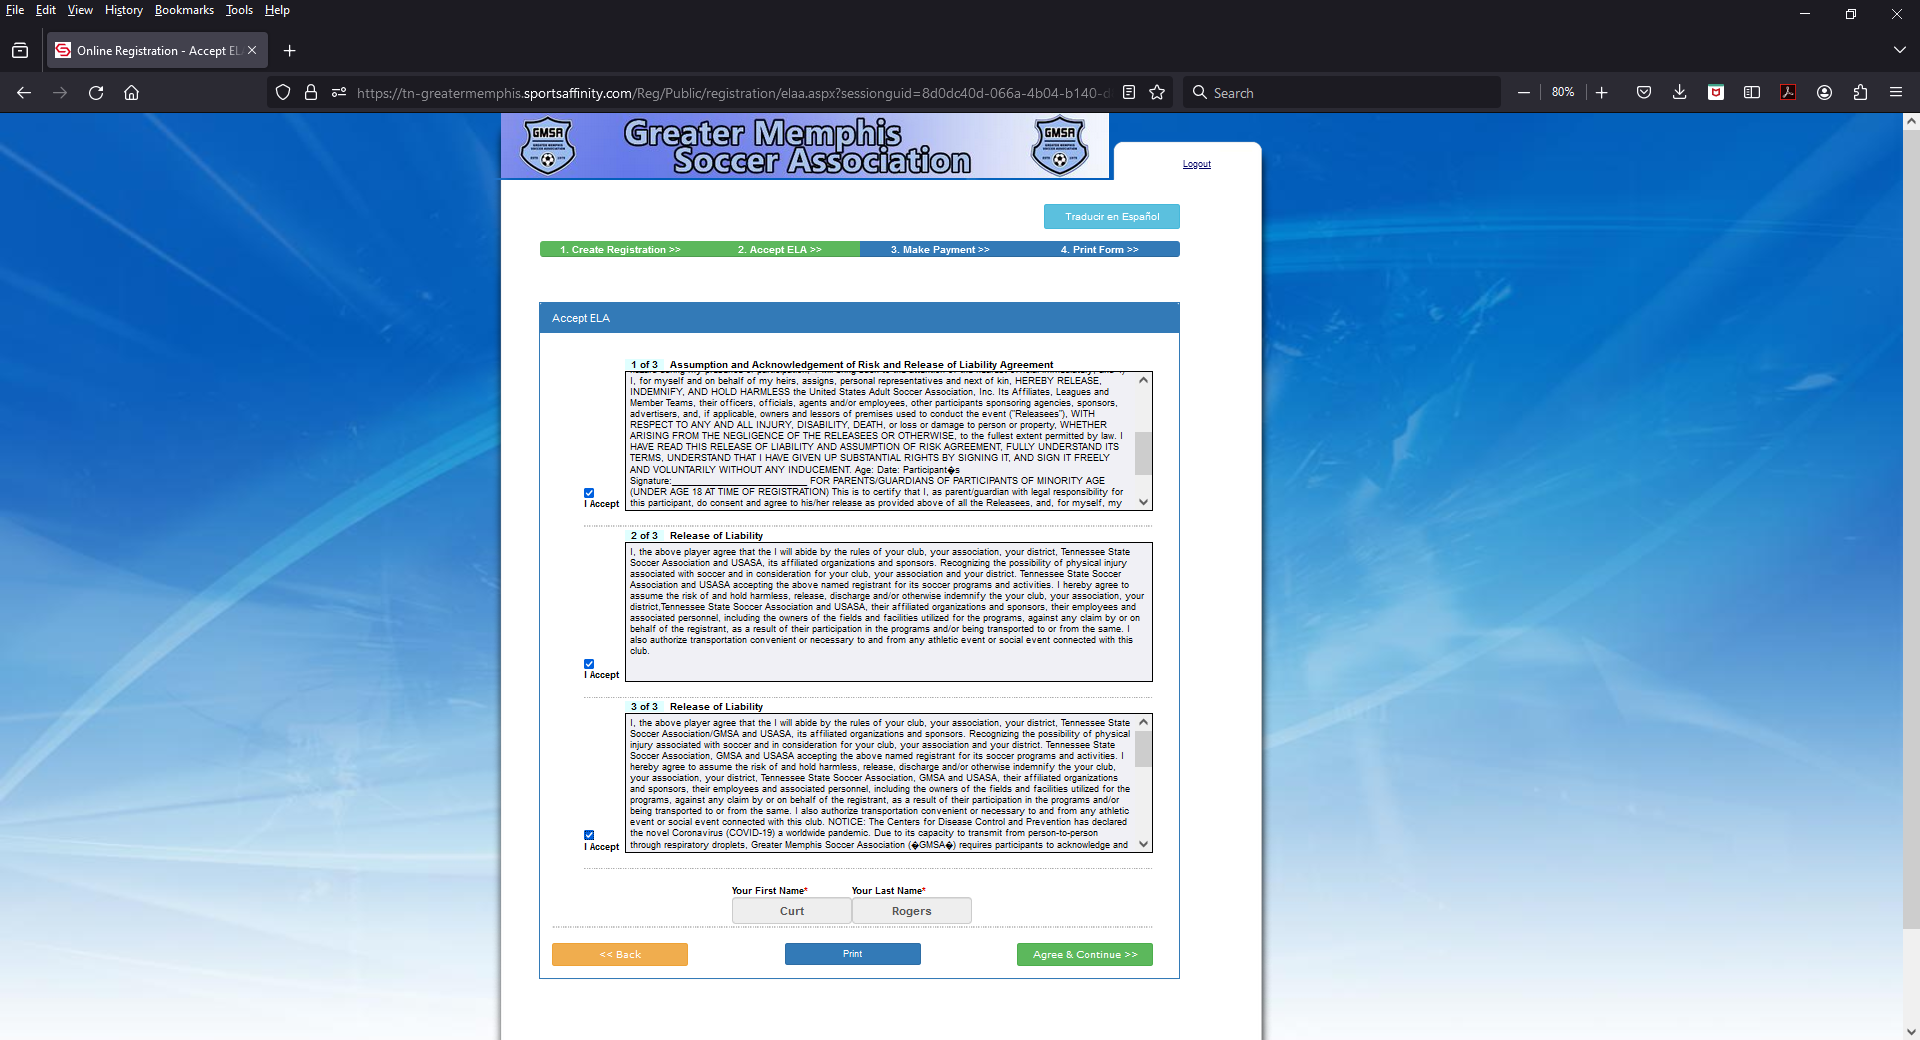Viewport: 1920px width, 1040px height.
Task: Reset zoom via 80% indicator
Action: [x=1563, y=92]
